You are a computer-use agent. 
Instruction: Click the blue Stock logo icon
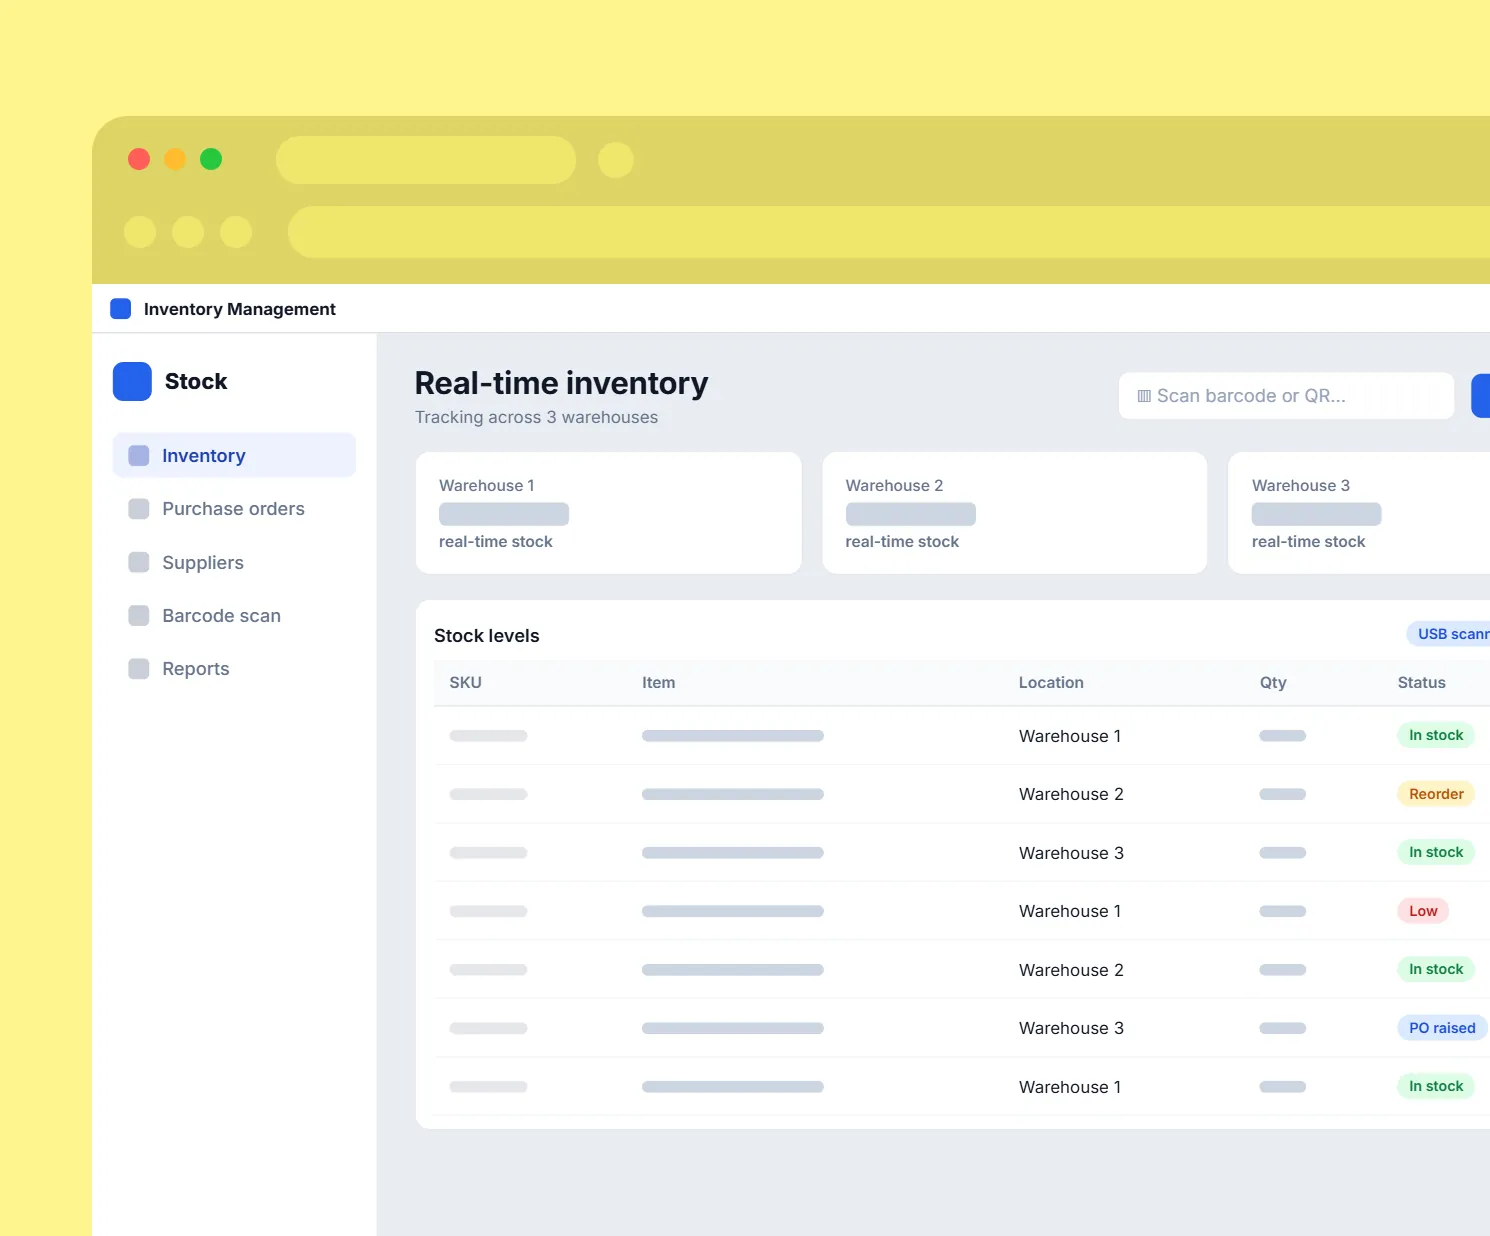coord(132,381)
